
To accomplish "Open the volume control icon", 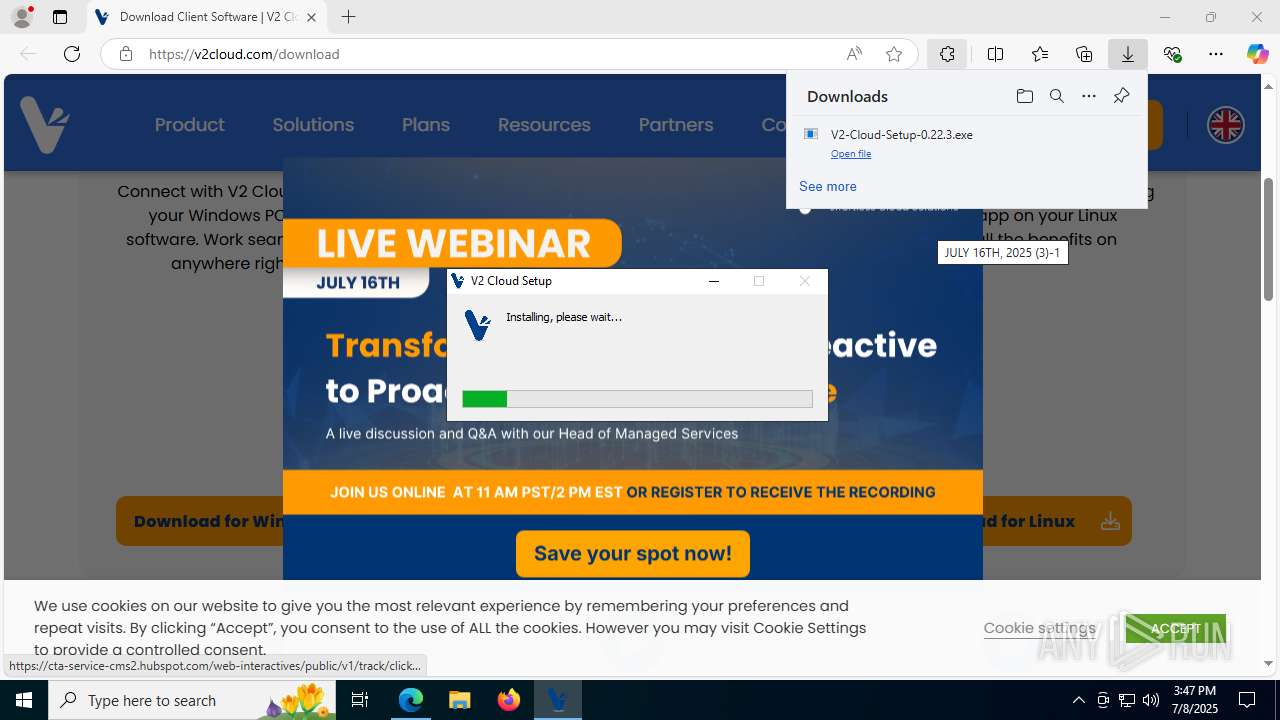I will 1151,700.
